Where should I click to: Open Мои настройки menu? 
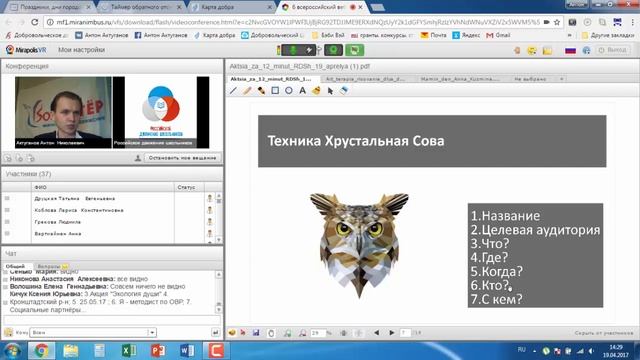pyautogui.click(x=81, y=50)
